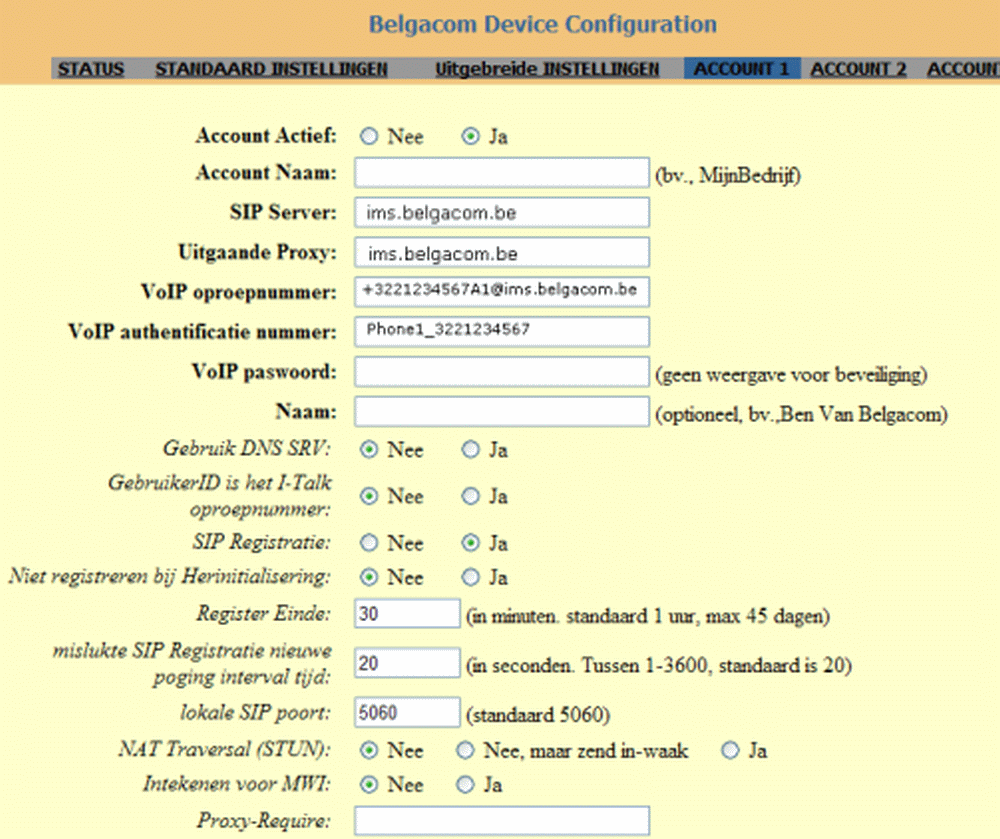Select Ja for Account Actief
The width and height of the screenshot is (1000, 839).
click(x=470, y=137)
